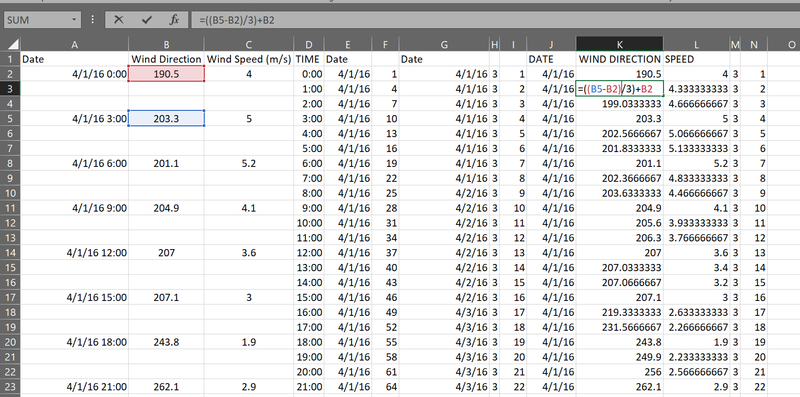
Task: Click the 'SPEED' header cell
Action: pyautogui.click(x=696, y=59)
